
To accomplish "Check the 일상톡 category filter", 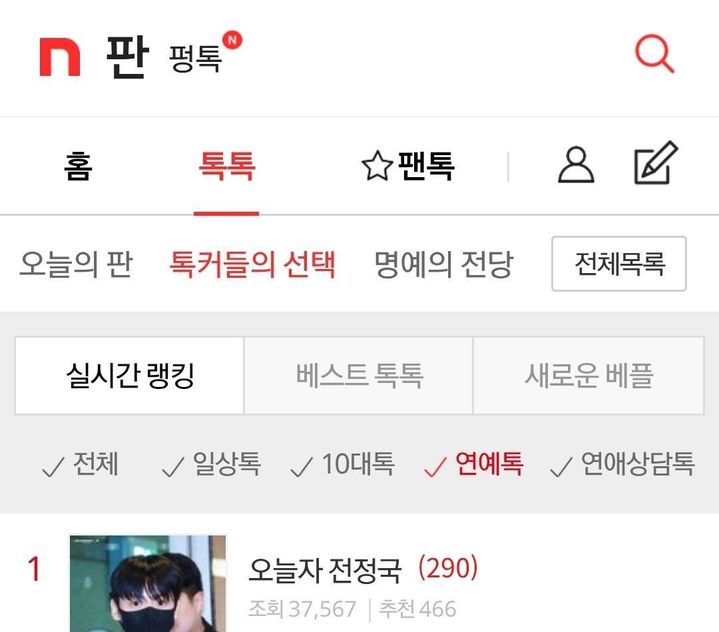I will (211, 464).
